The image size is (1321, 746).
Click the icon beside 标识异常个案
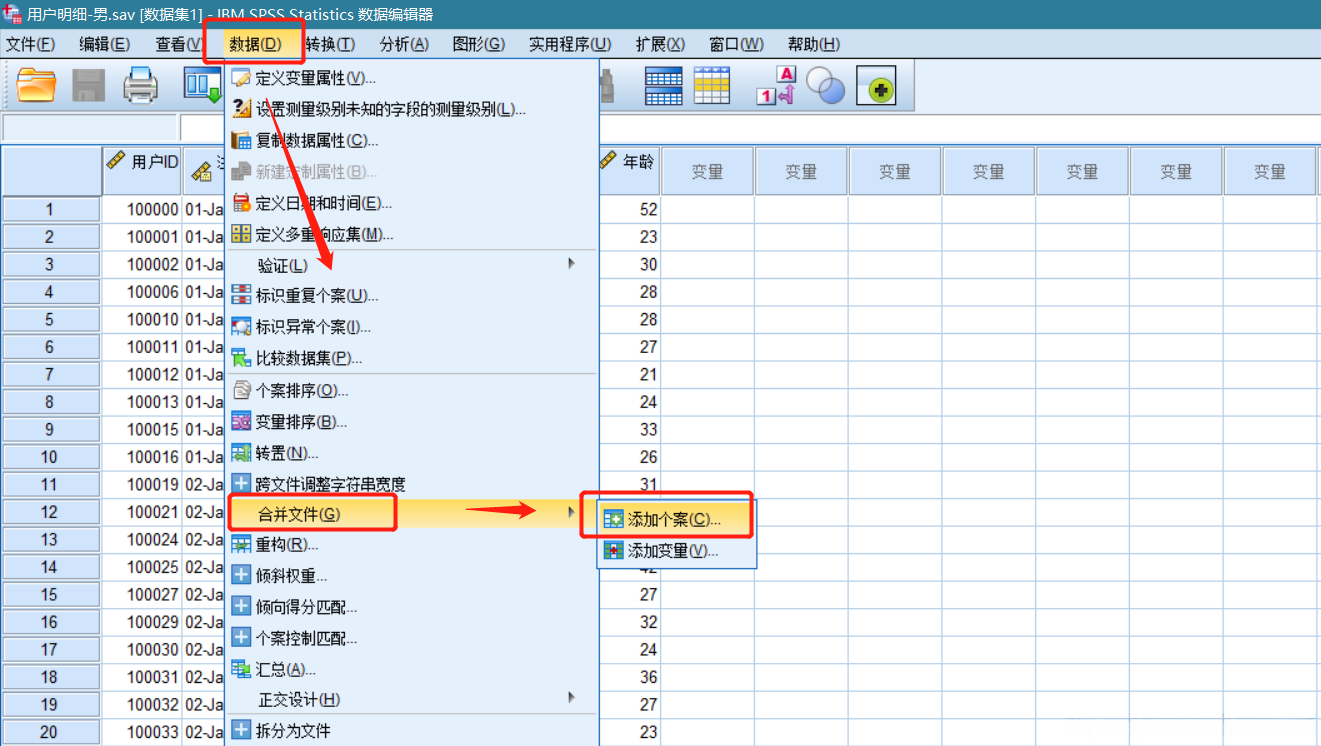(x=241, y=326)
